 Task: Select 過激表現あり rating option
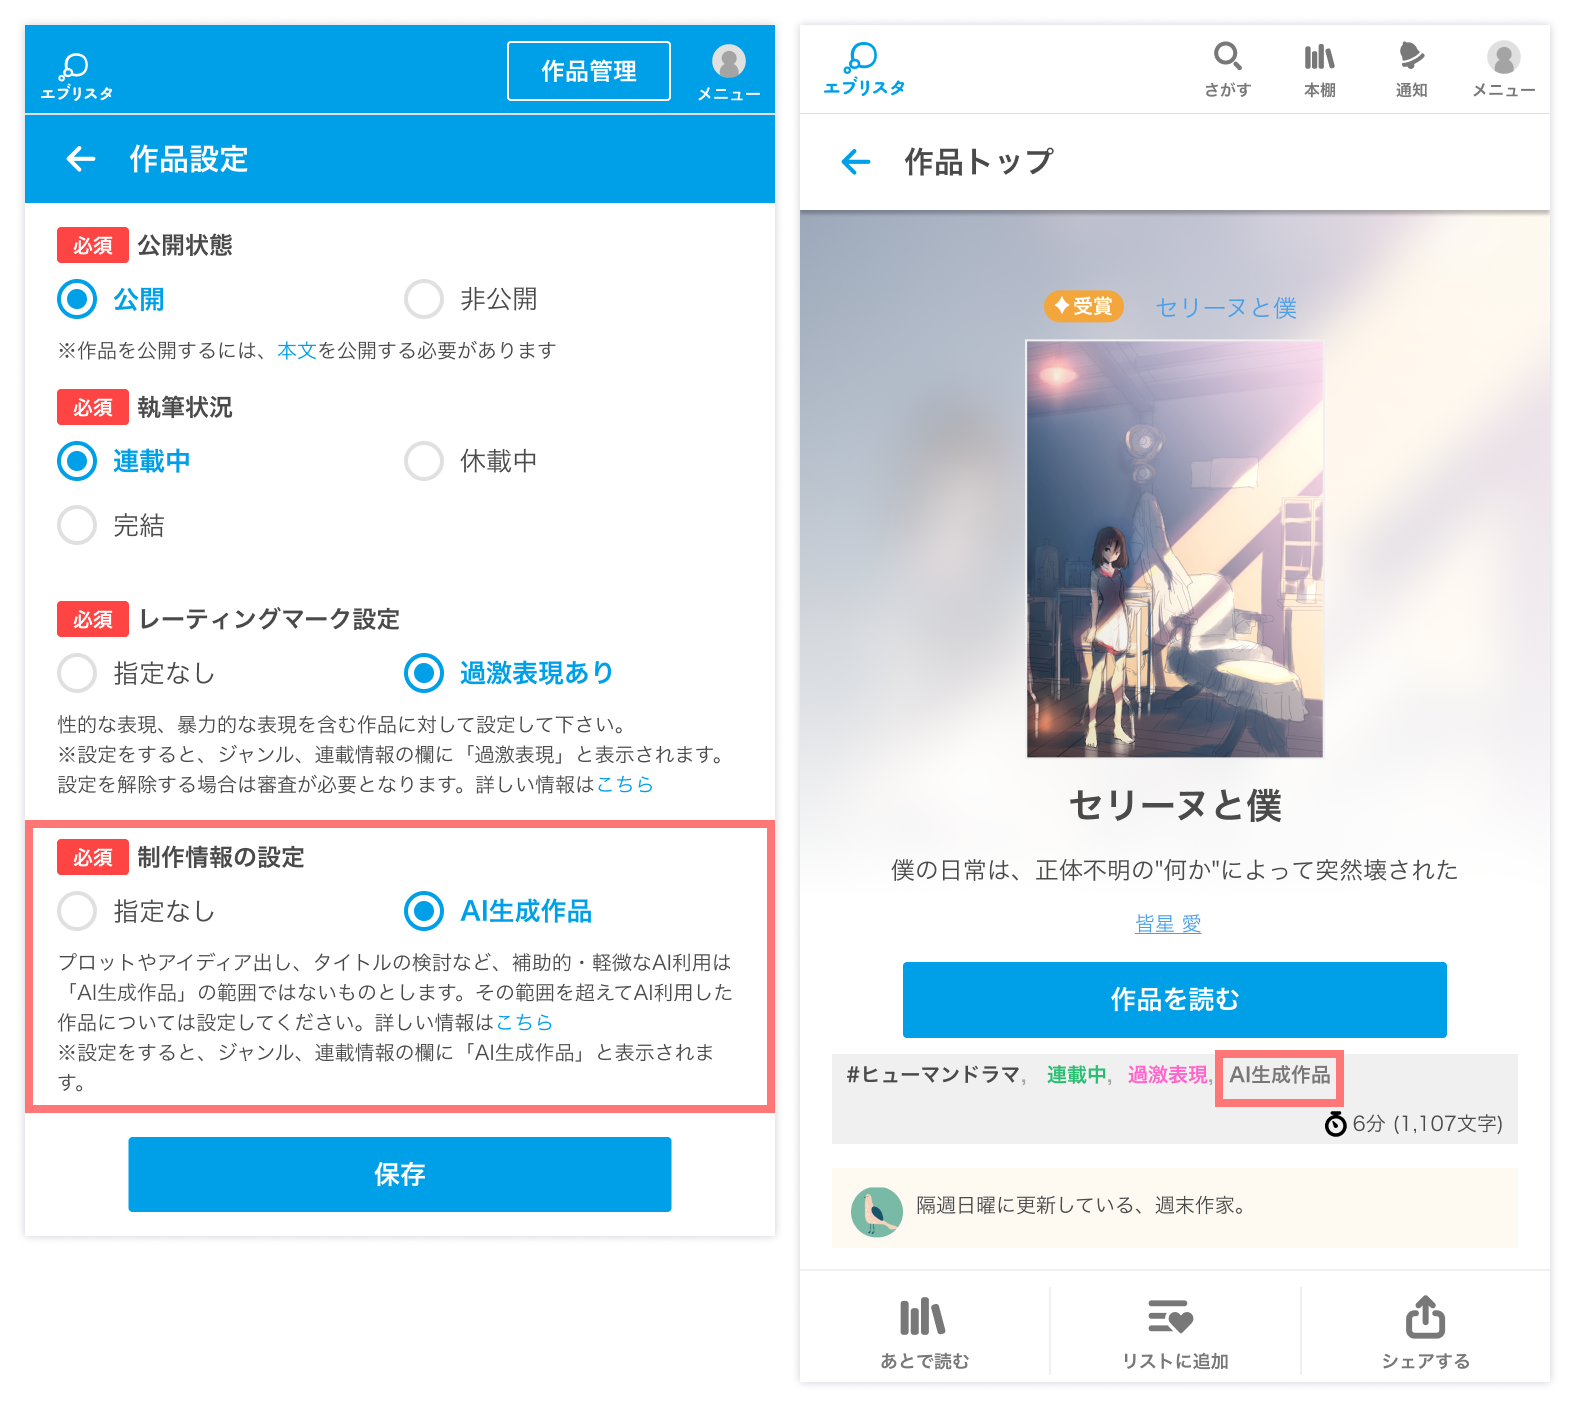coord(424,673)
